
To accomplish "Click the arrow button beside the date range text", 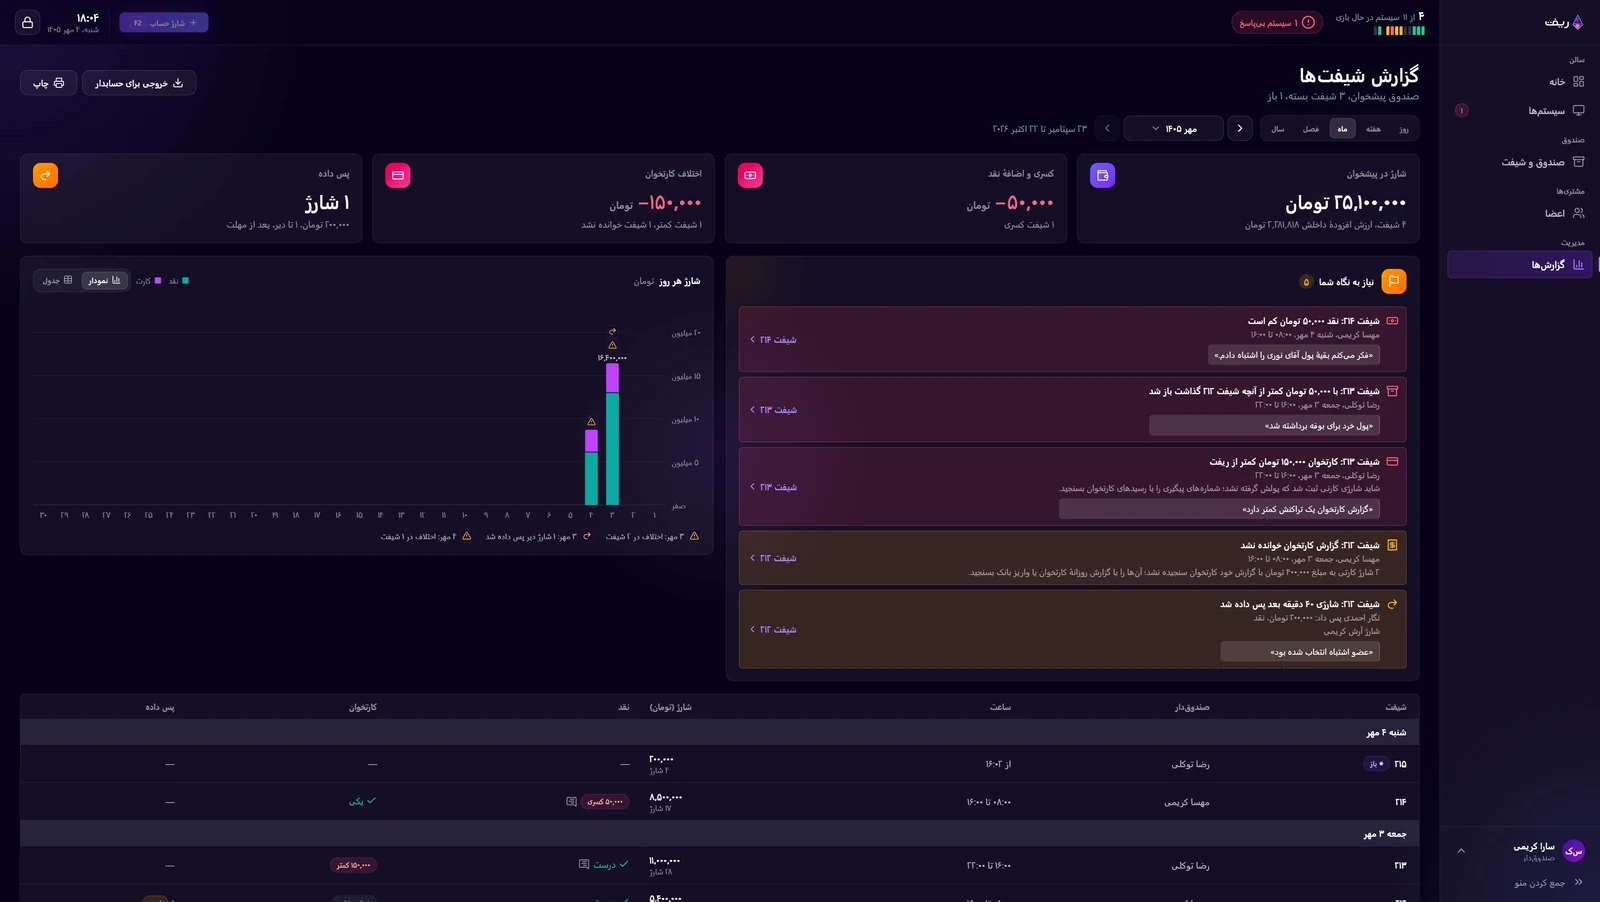I will [x=1107, y=129].
